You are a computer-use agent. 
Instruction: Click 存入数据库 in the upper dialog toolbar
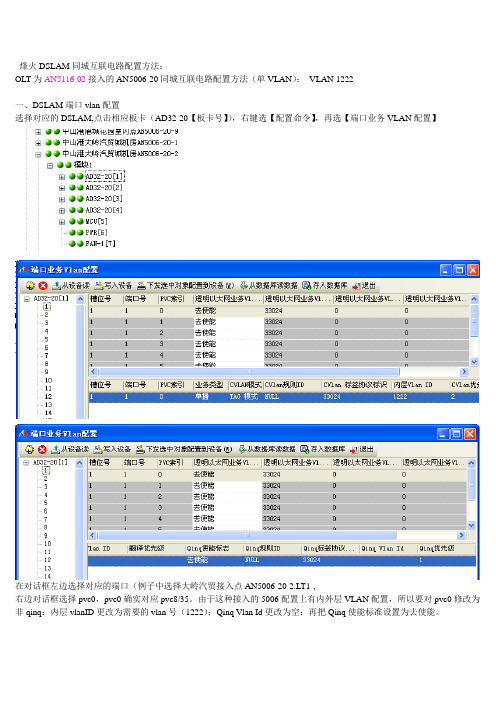point(325,285)
